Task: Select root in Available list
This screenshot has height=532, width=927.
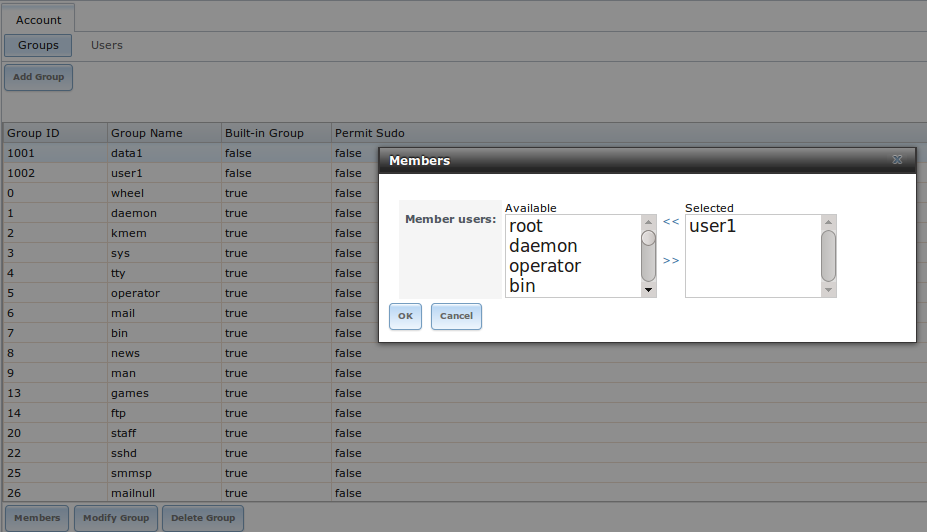Action: 526,226
